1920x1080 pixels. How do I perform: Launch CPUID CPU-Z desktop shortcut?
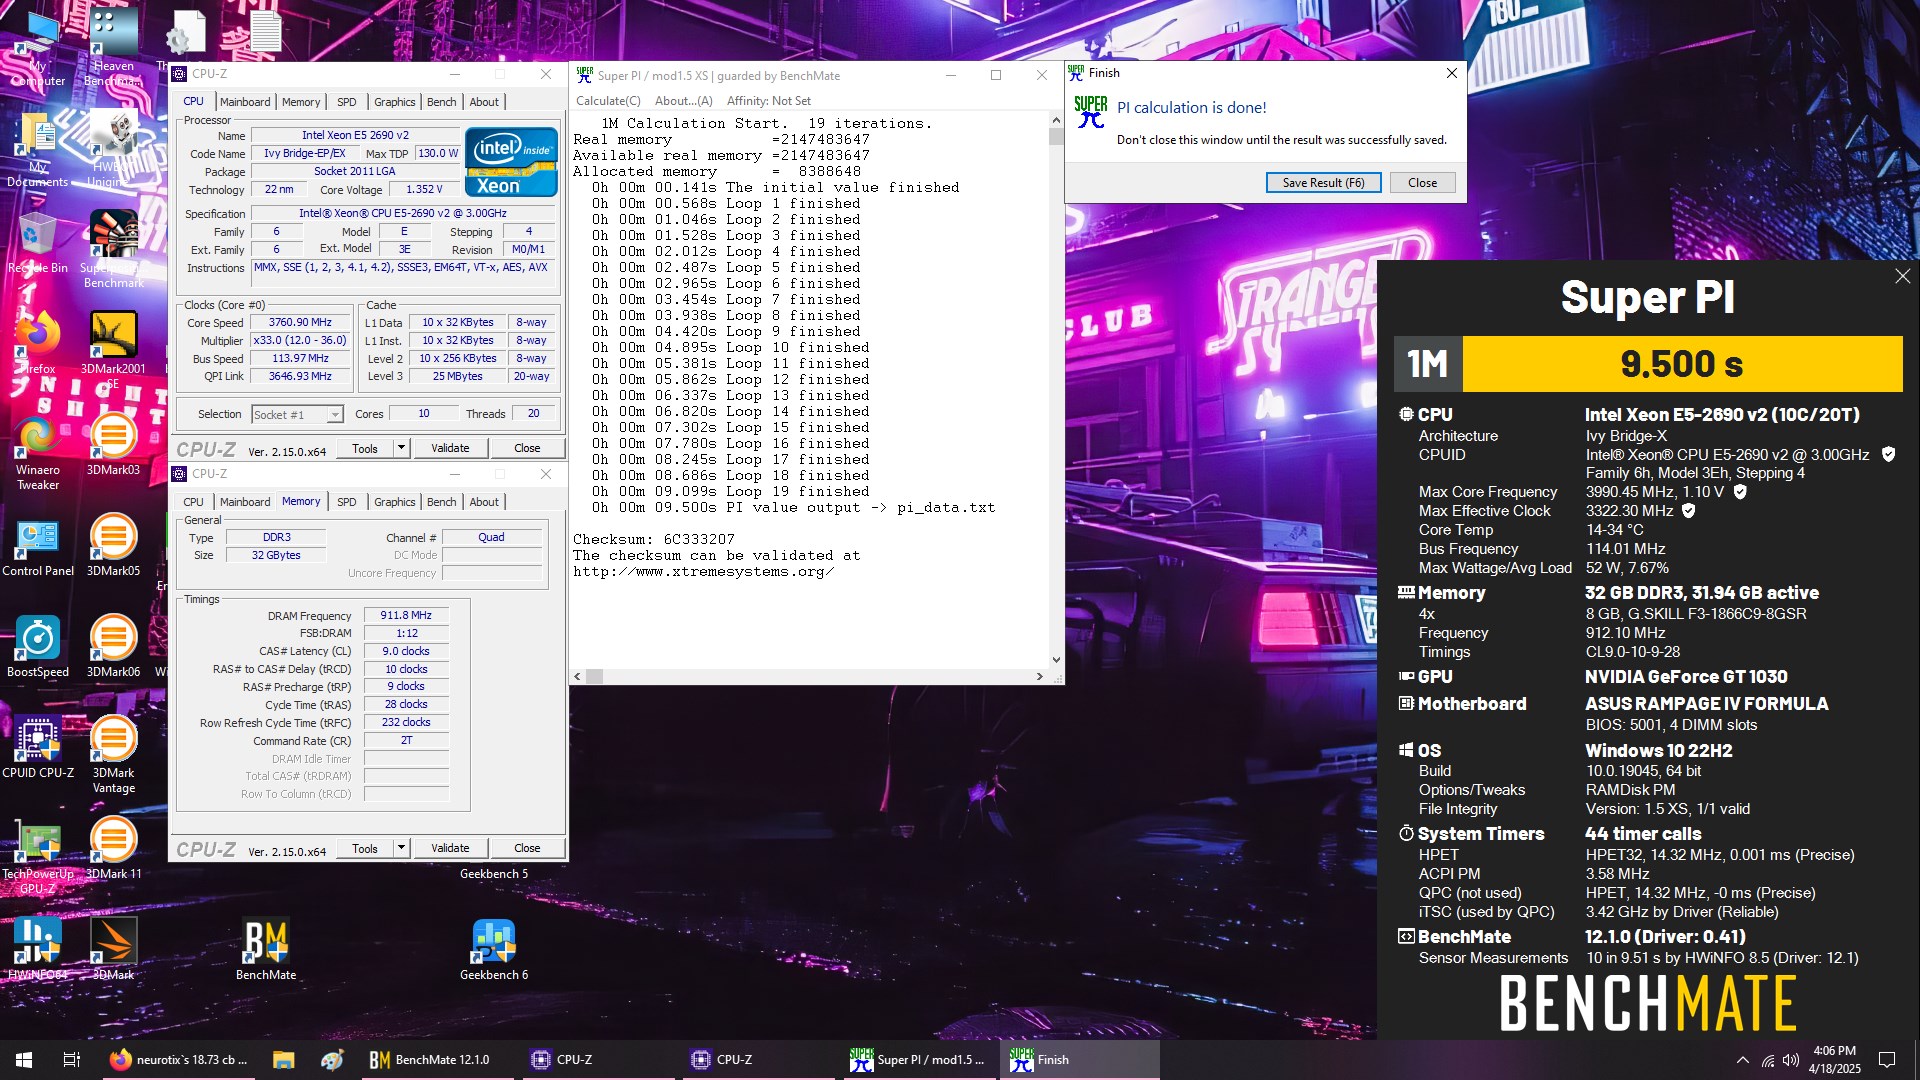coord(38,748)
